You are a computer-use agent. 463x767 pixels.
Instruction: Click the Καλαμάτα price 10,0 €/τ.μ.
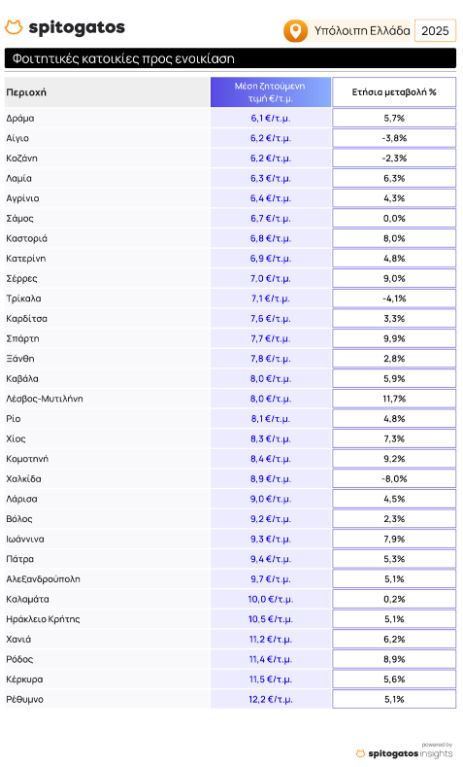[270, 599]
